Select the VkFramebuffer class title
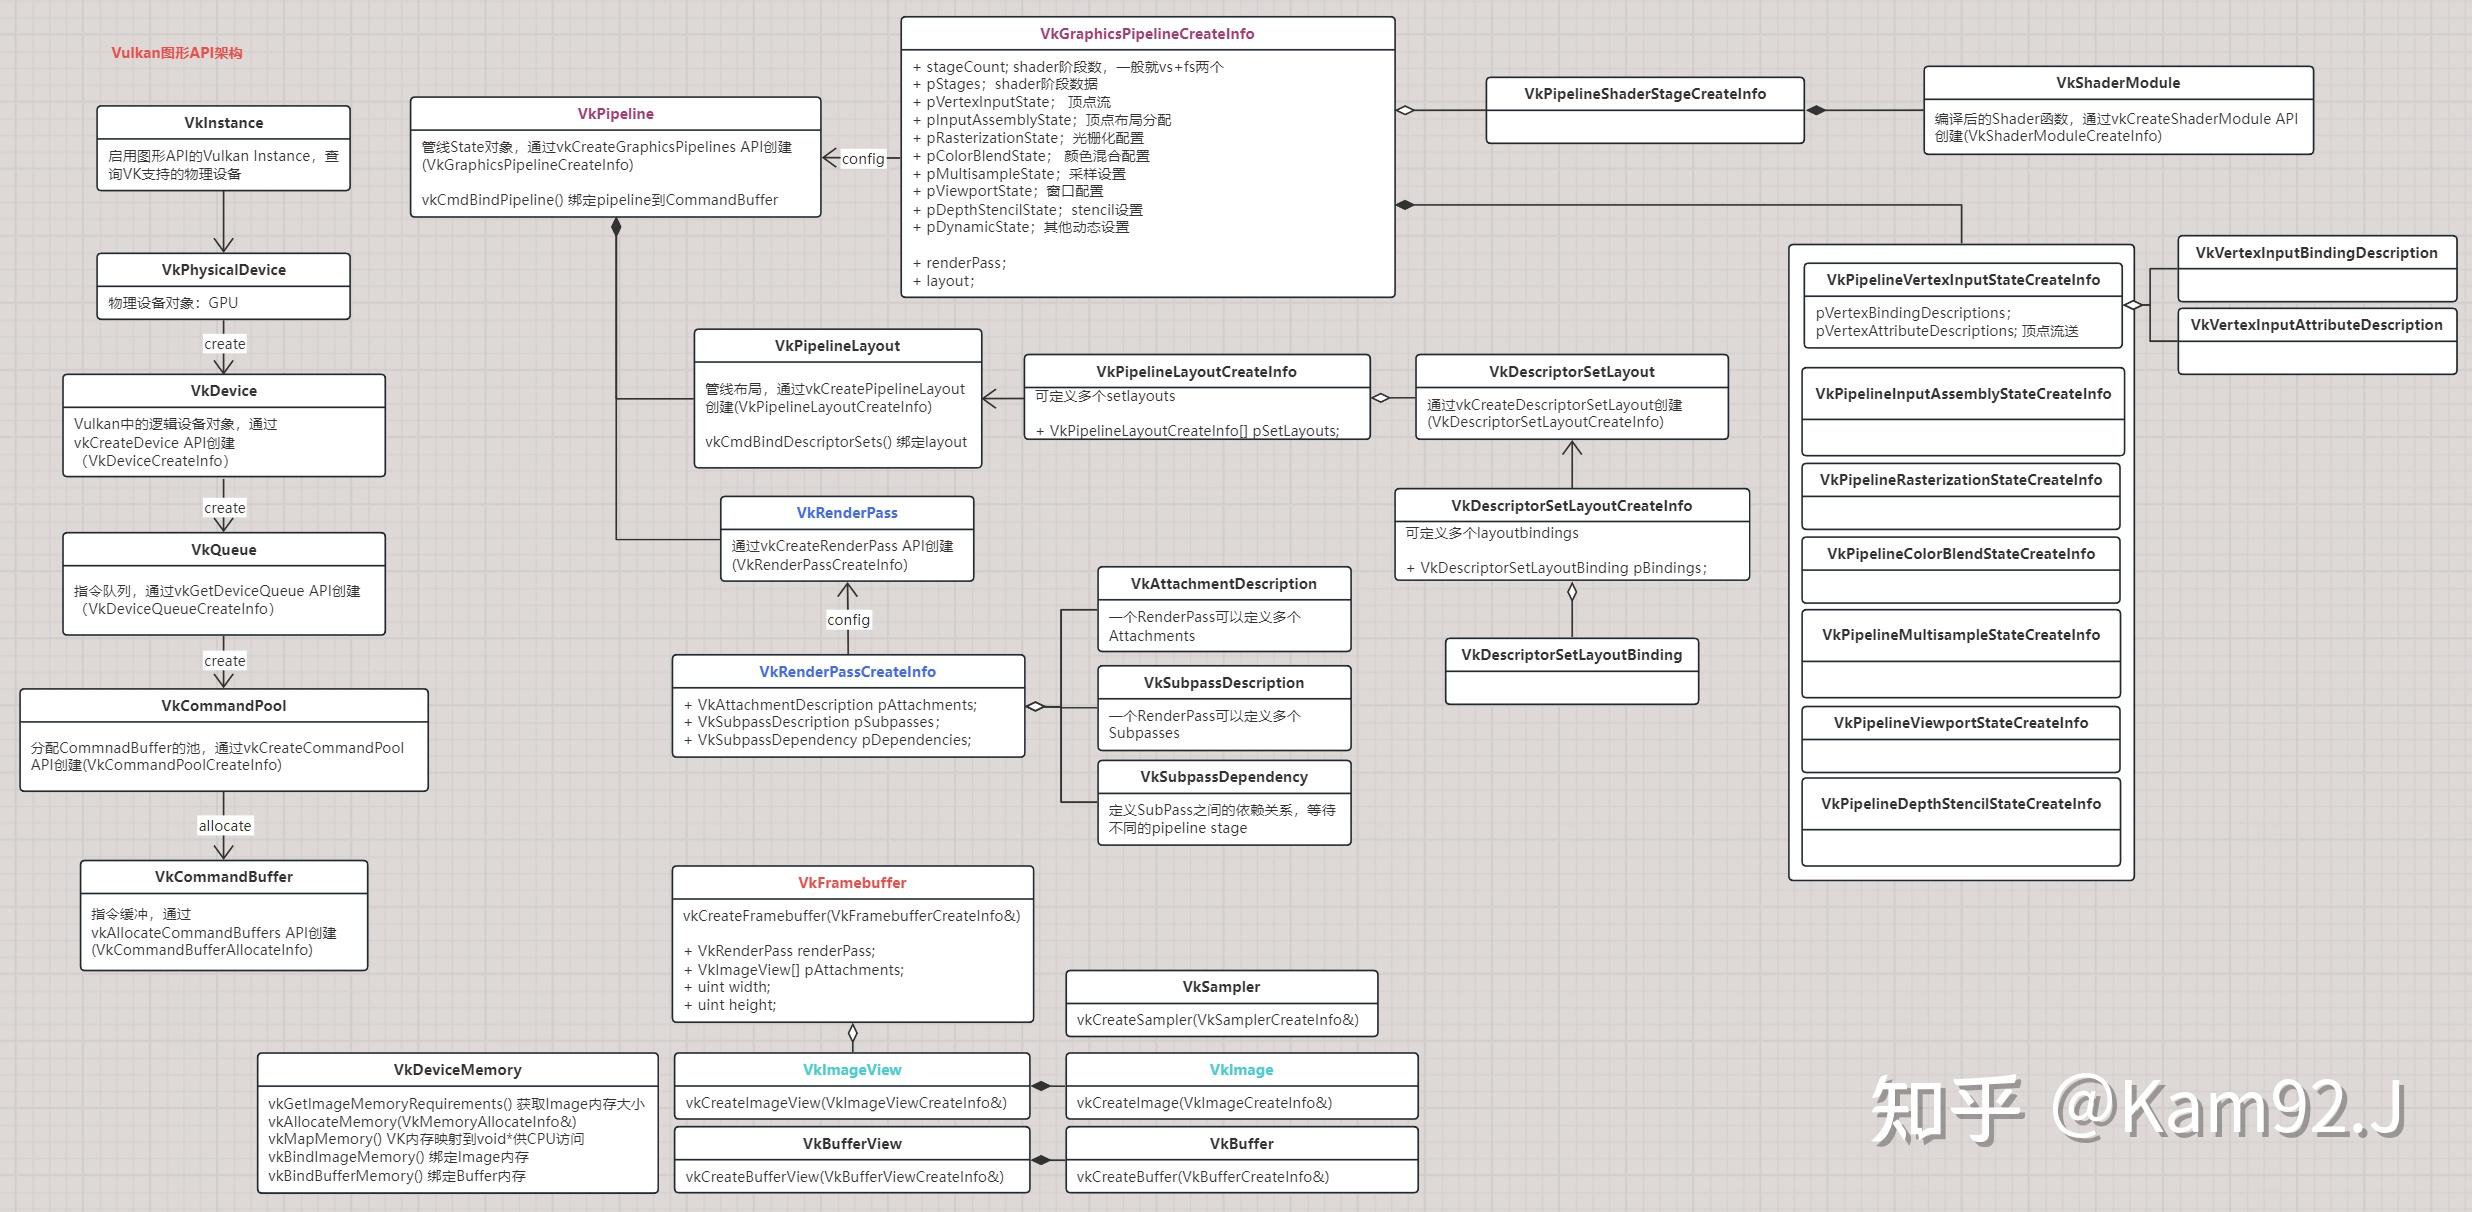The height and width of the screenshot is (1212, 2472). tap(852, 883)
